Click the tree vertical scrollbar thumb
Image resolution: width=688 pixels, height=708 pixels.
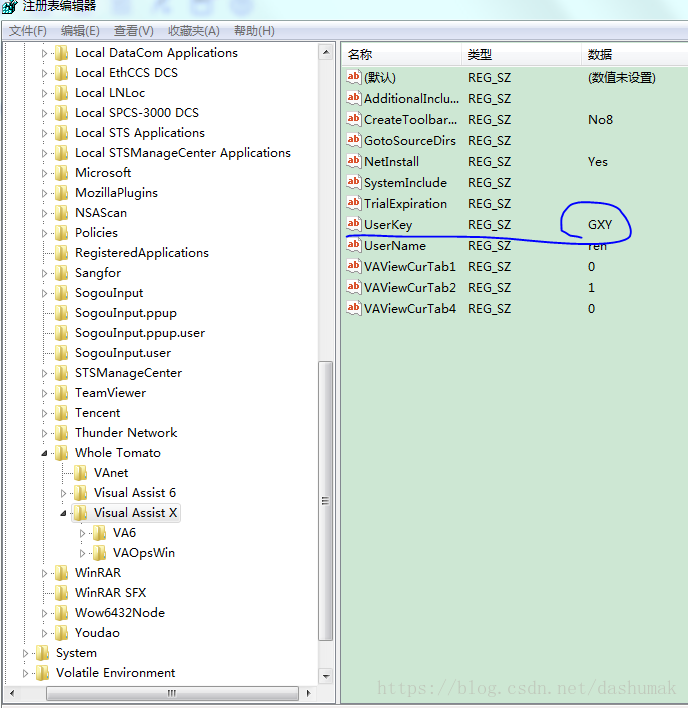click(325, 500)
